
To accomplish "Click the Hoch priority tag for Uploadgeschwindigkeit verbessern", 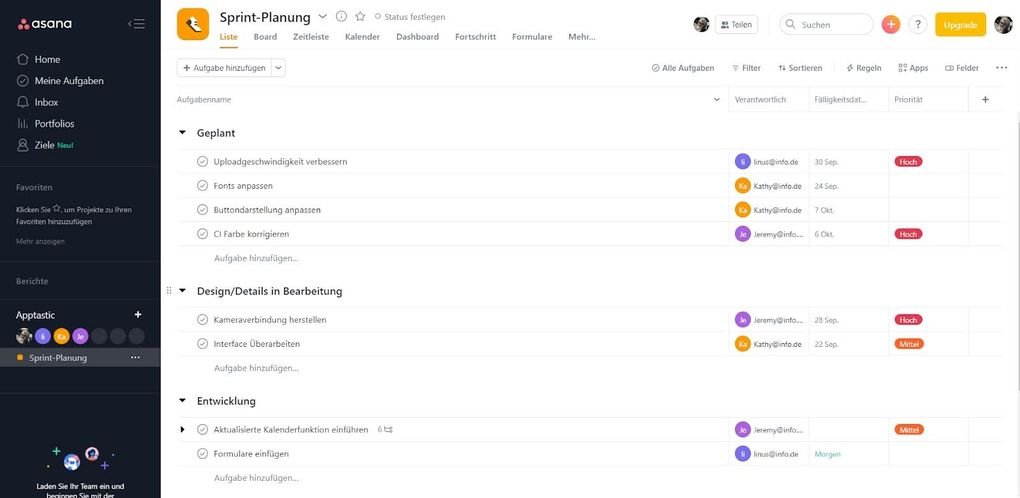I will click(x=908, y=161).
